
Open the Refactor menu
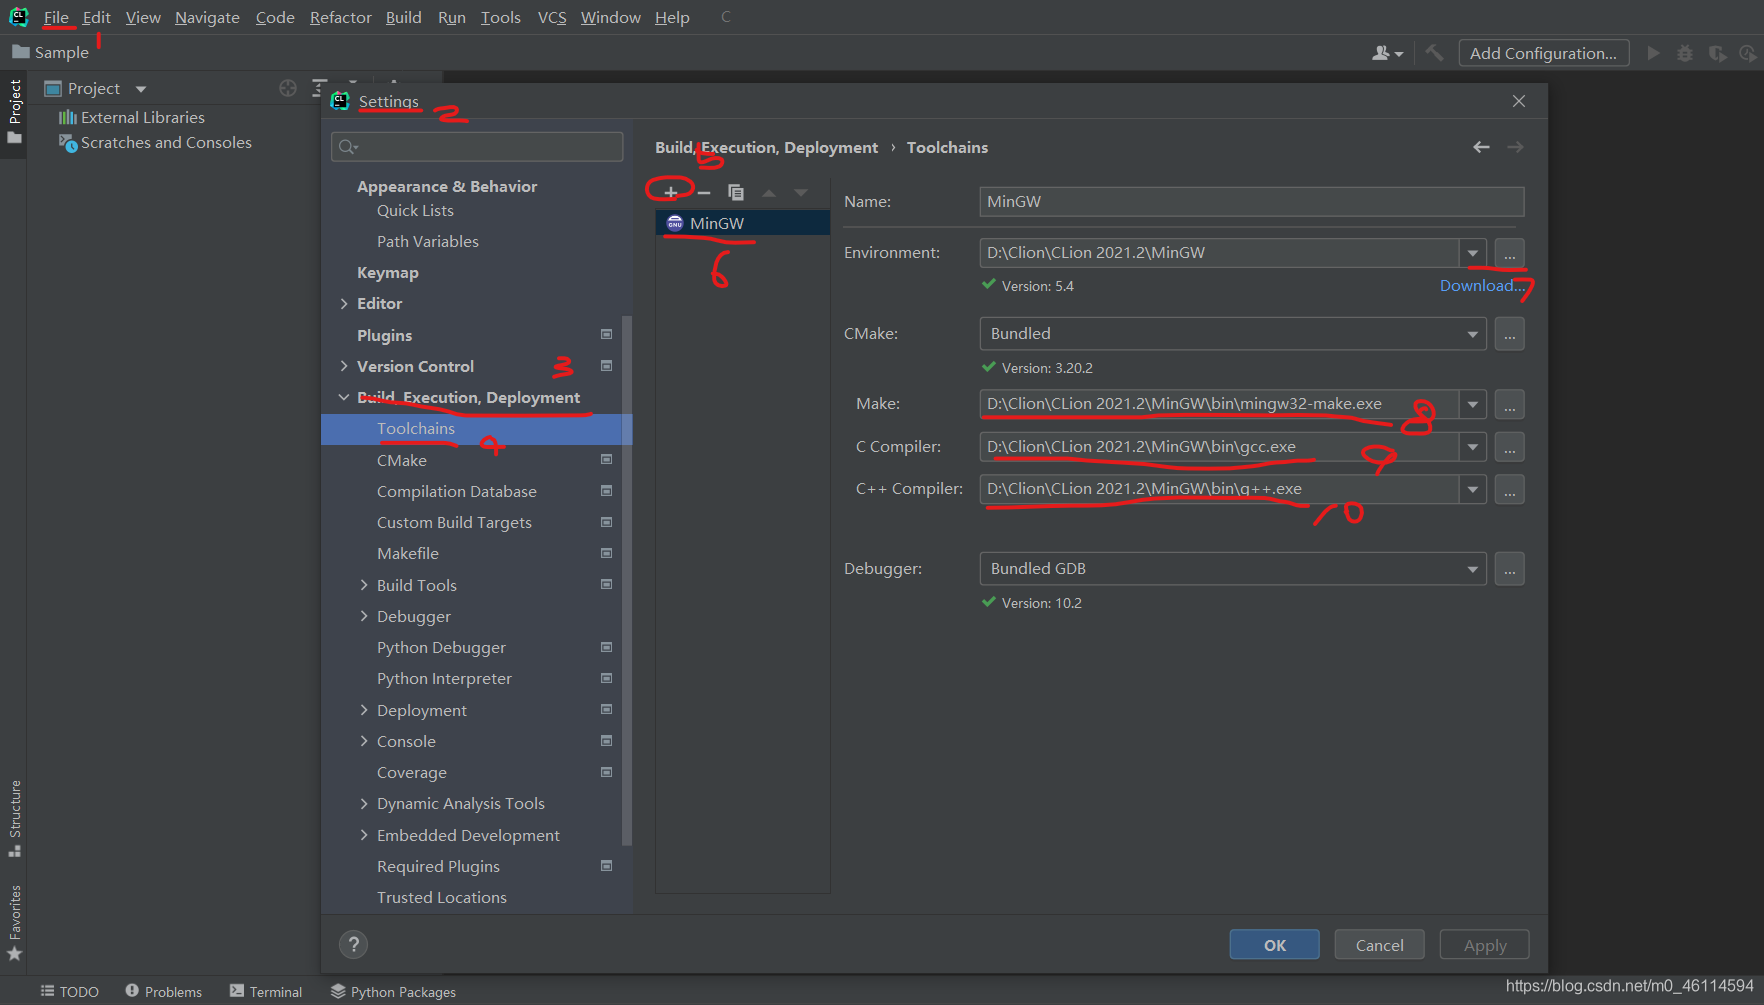(x=340, y=17)
